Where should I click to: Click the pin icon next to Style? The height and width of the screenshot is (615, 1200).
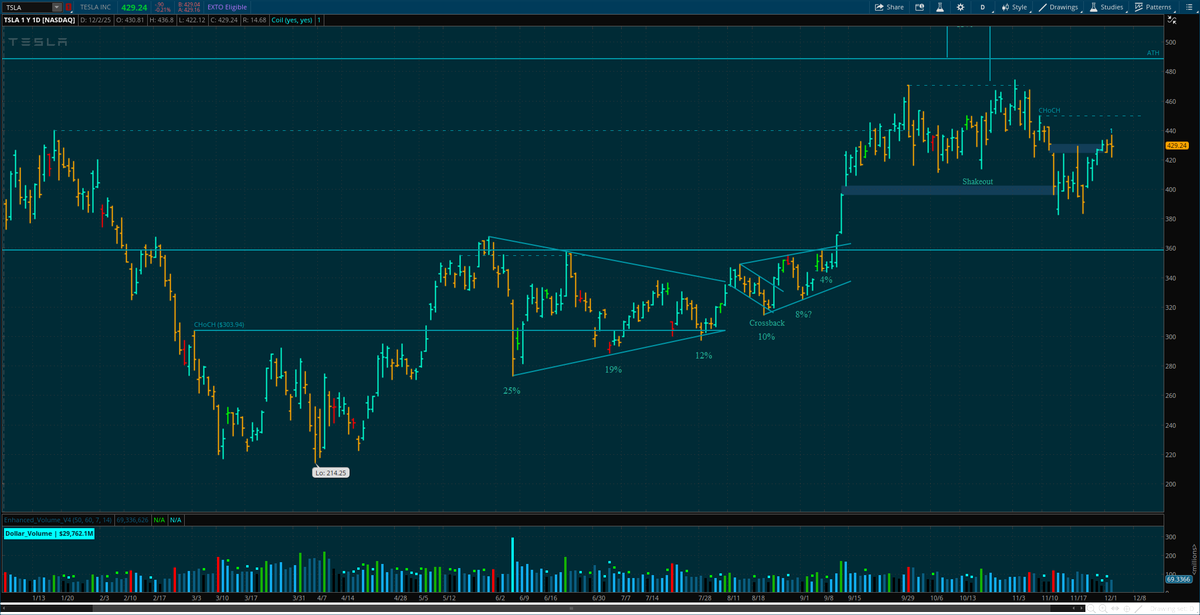(1005, 7)
